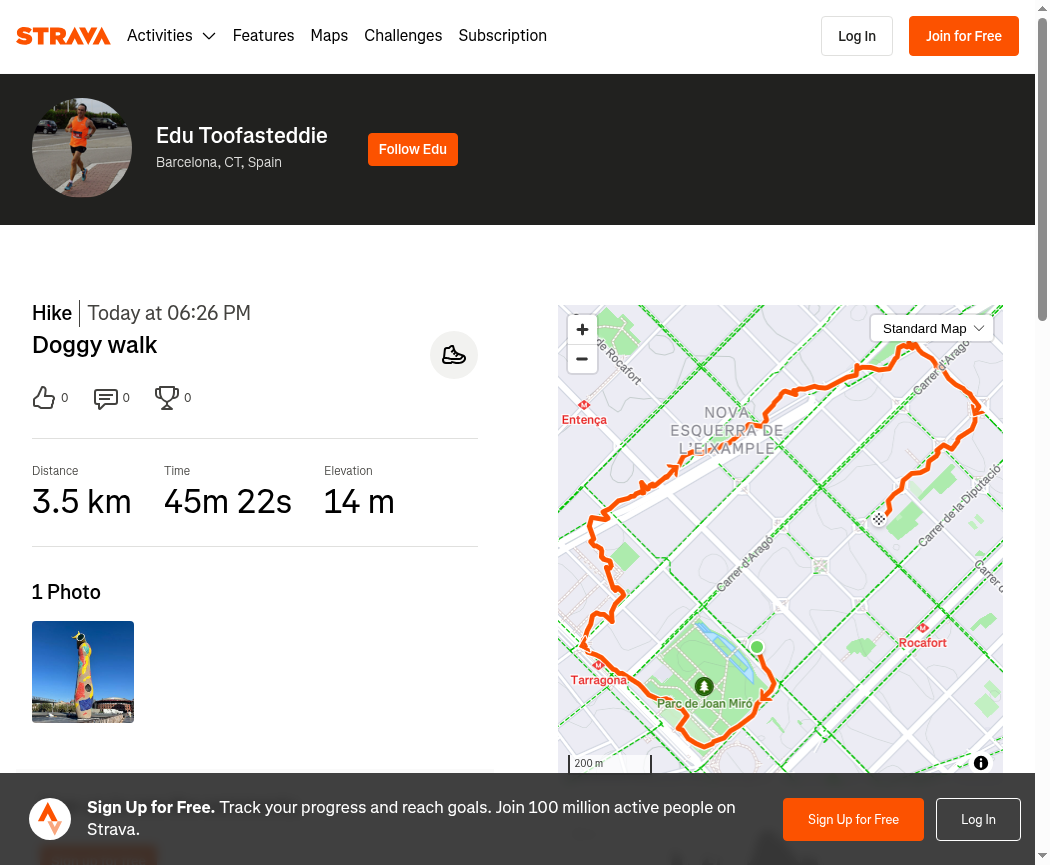
Task: Give kudos with the thumbs-up icon
Action: tap(44, 398)
